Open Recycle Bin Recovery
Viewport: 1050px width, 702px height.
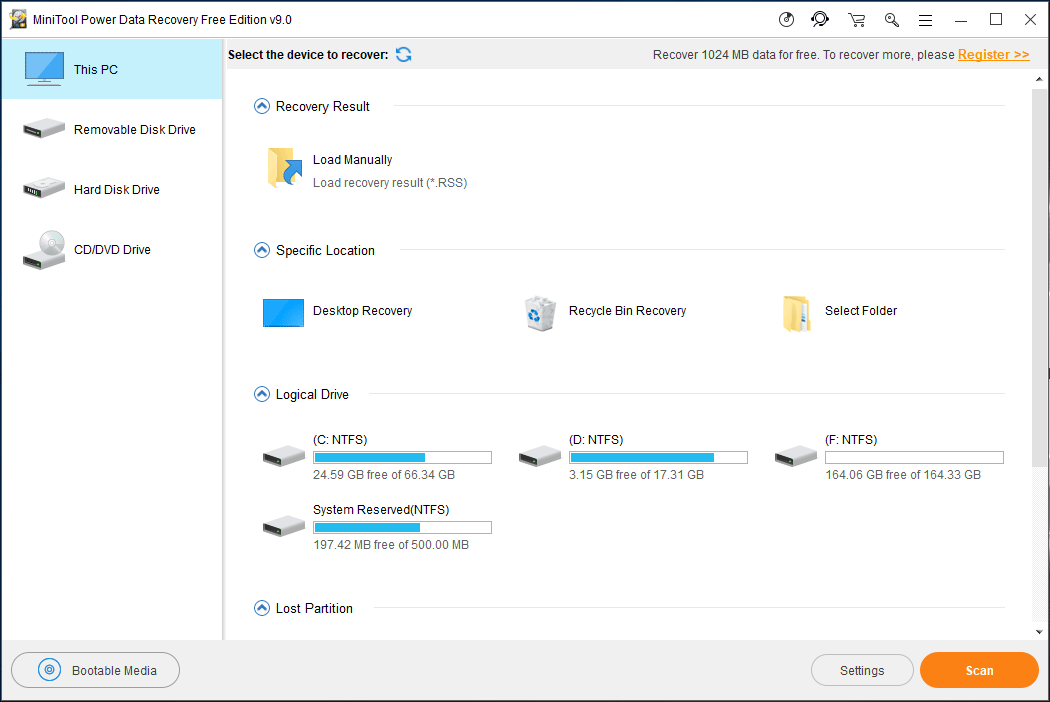(x=540, y=312)
